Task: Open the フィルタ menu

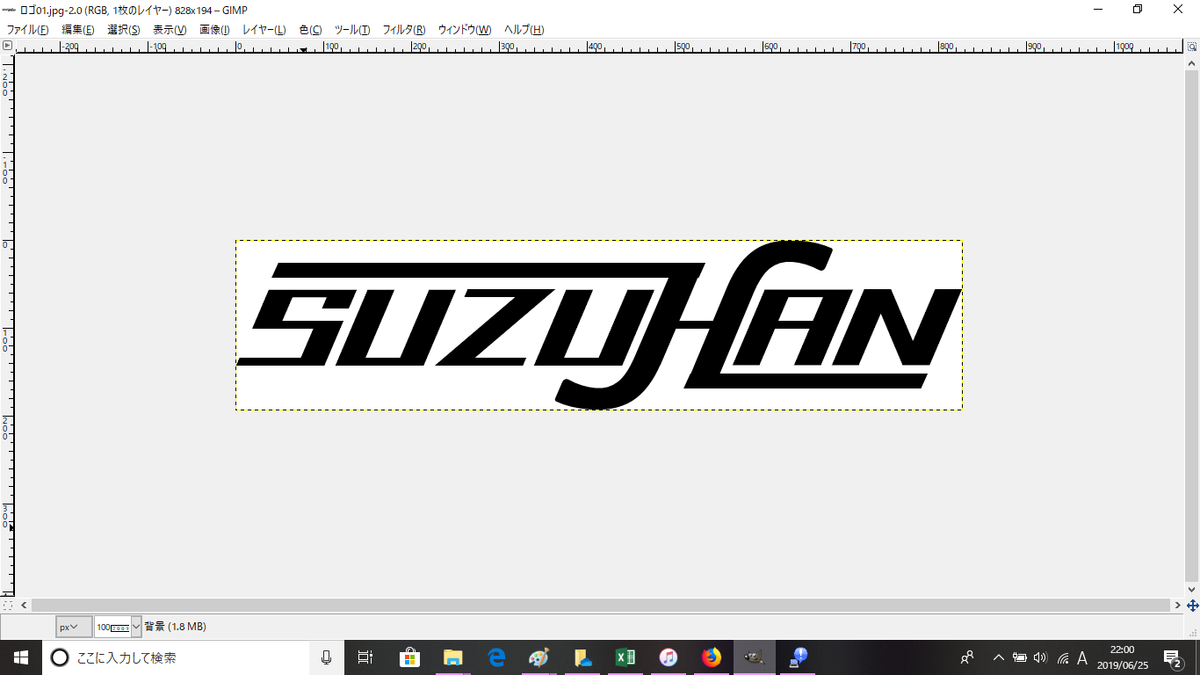Action: pos(402,30)
